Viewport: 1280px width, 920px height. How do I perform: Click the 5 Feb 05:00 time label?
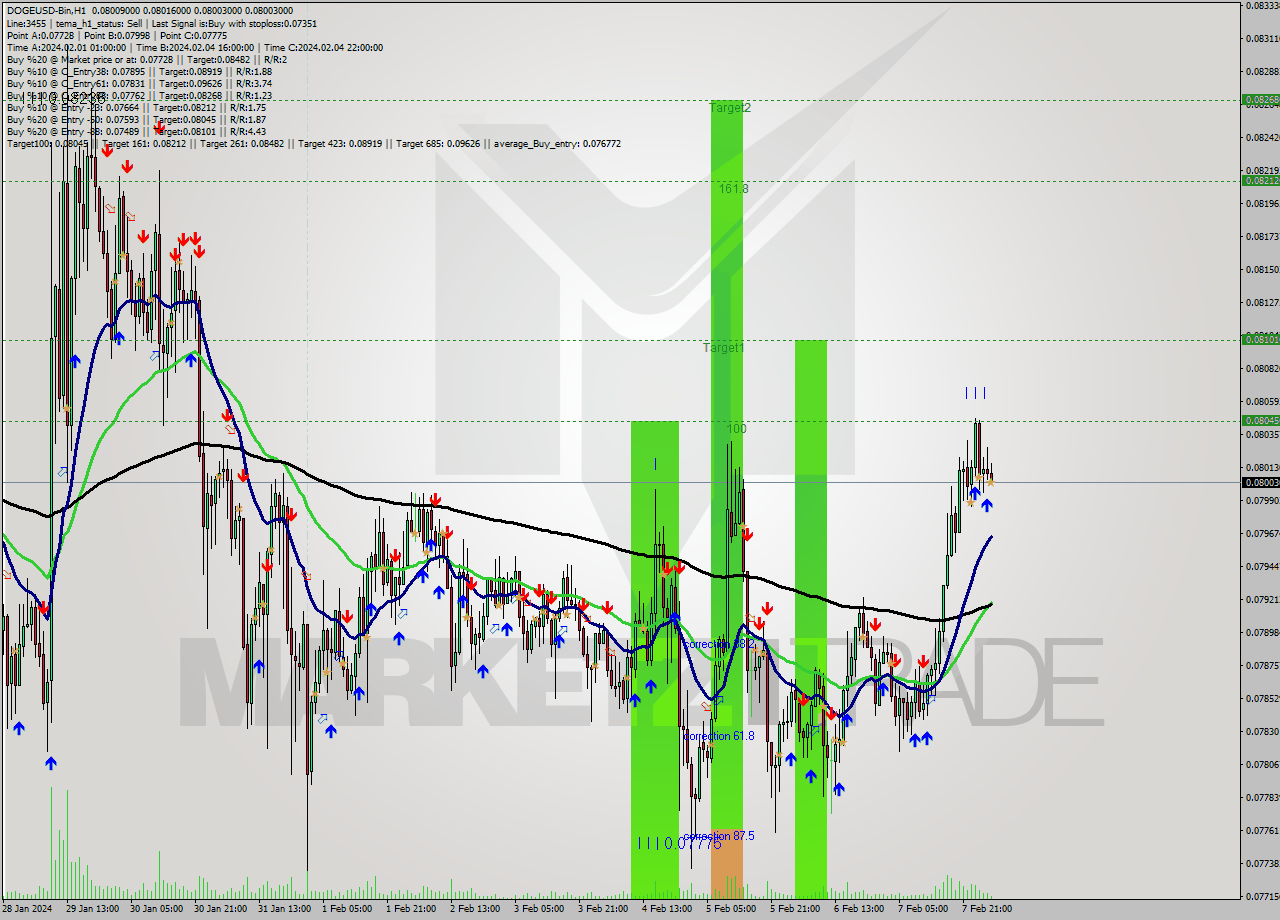pyautogui.click(x=731, y=909)
